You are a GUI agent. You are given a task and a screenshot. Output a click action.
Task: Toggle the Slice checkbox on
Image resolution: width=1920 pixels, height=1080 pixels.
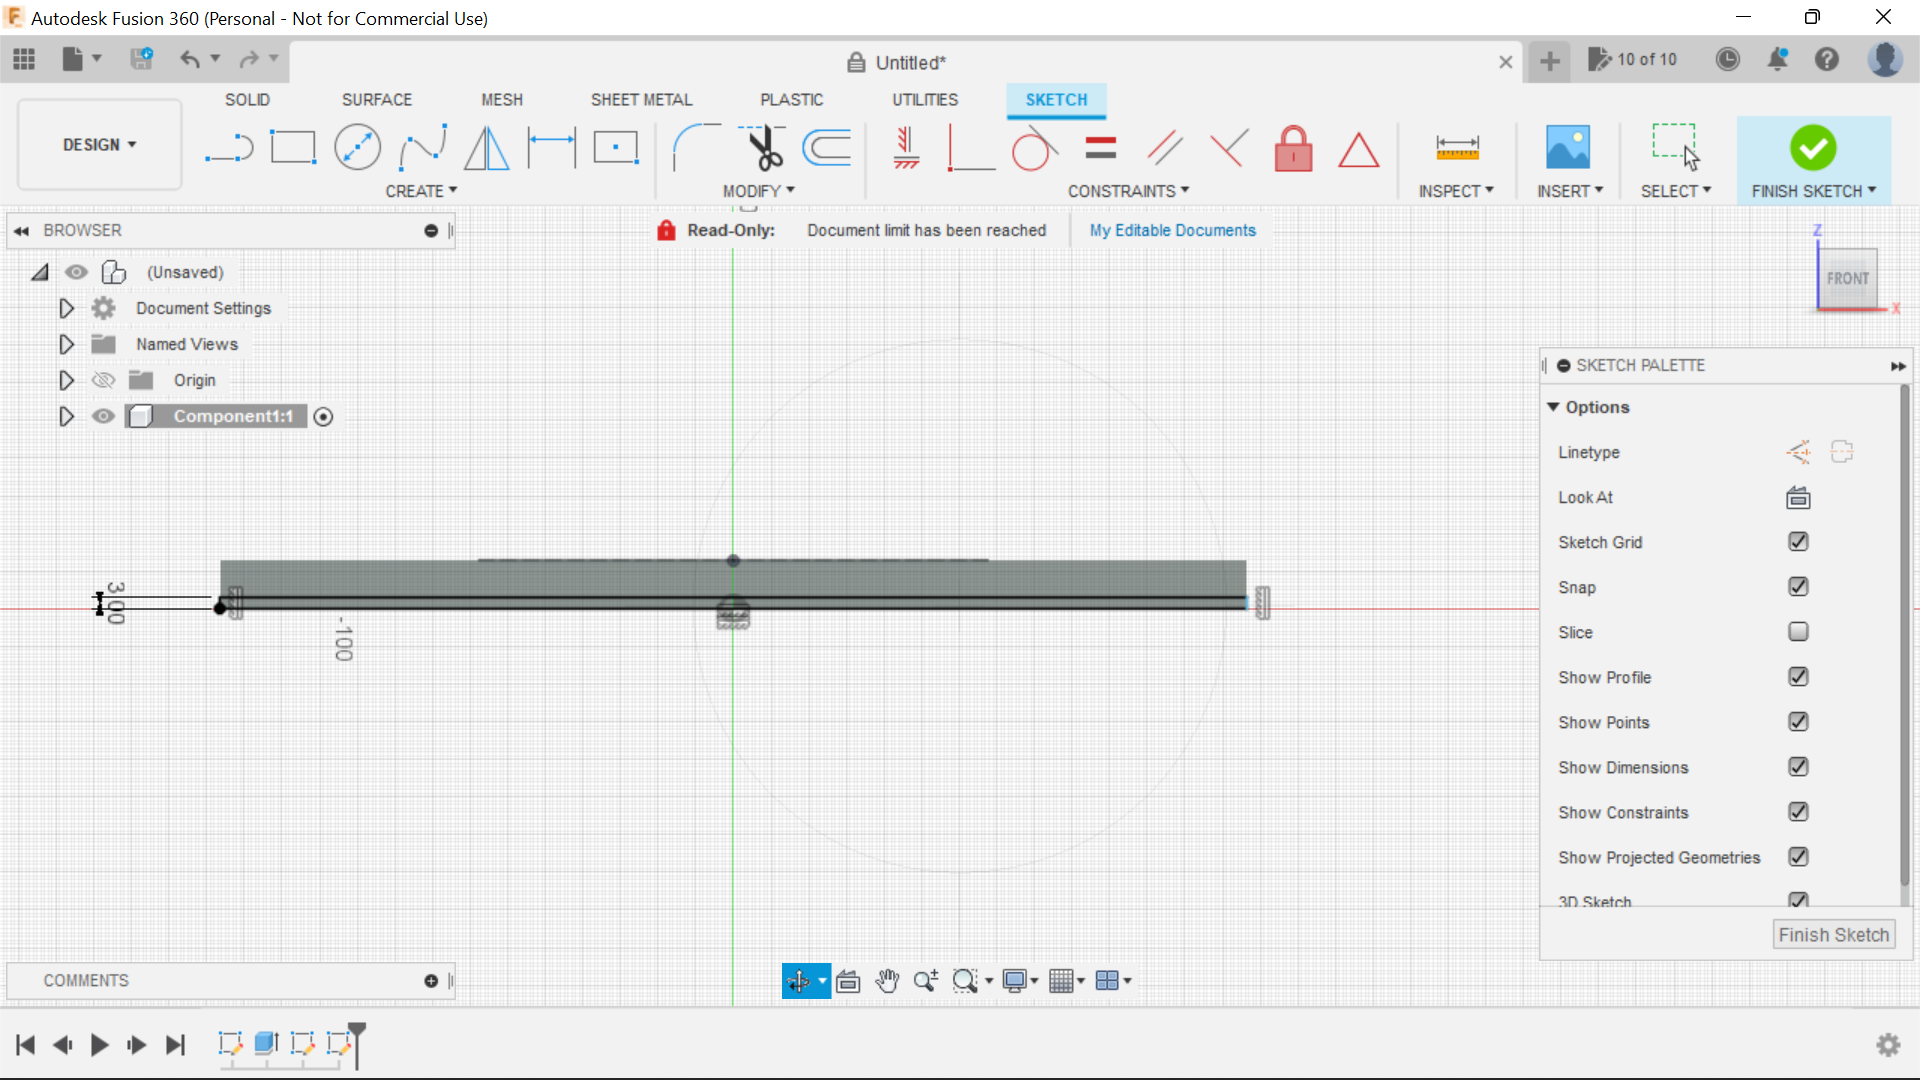tap(1797, 630)
